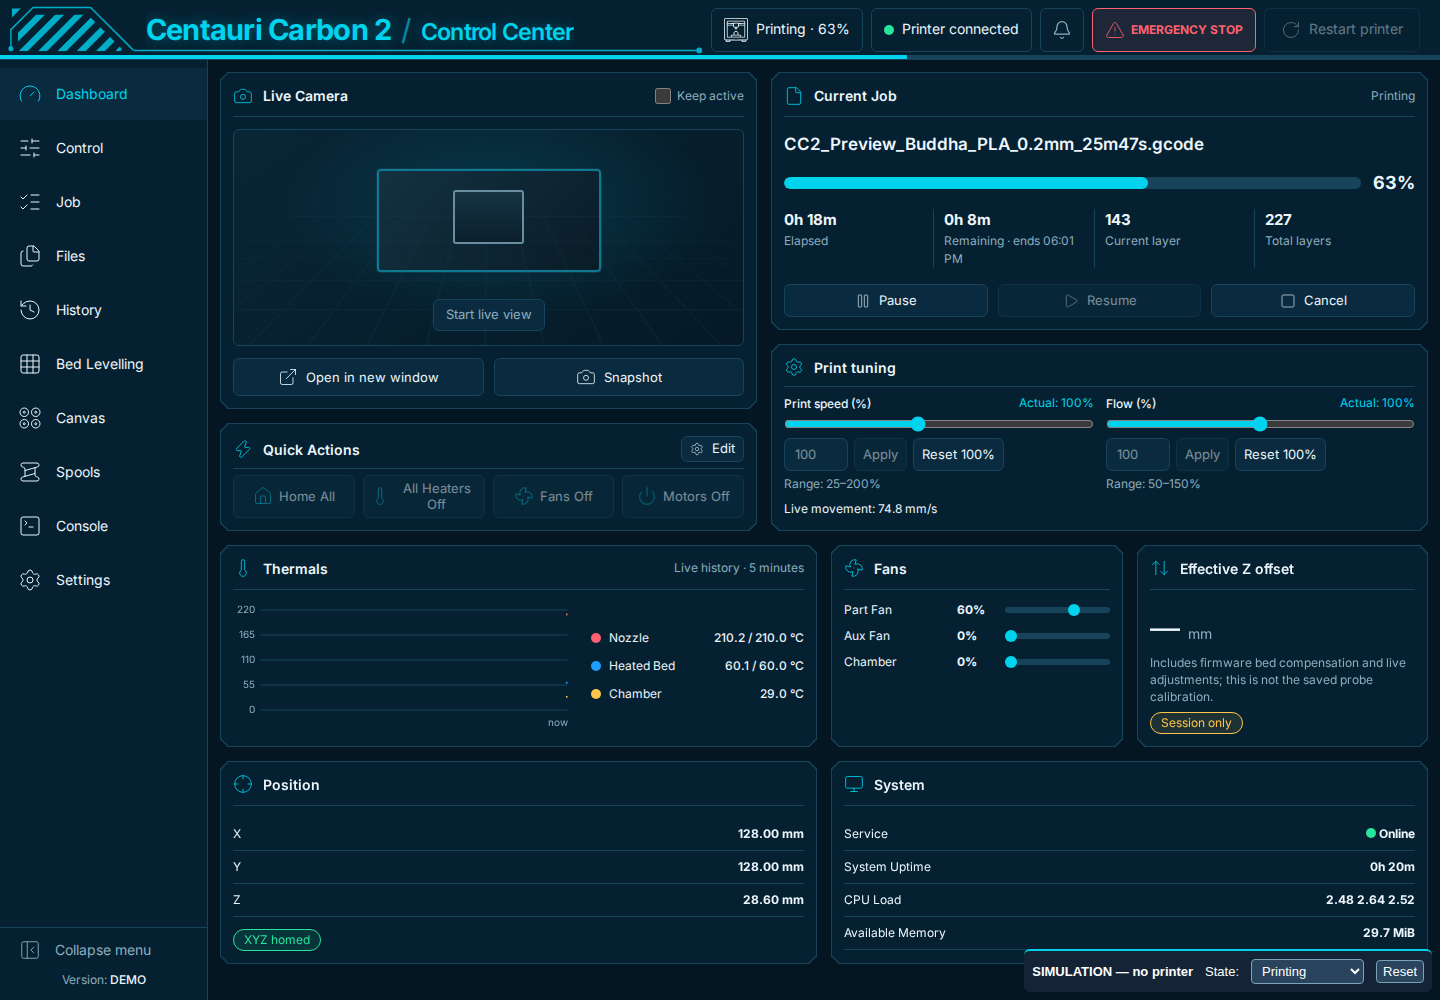Pause the current print job

click(x=886, y=301)
